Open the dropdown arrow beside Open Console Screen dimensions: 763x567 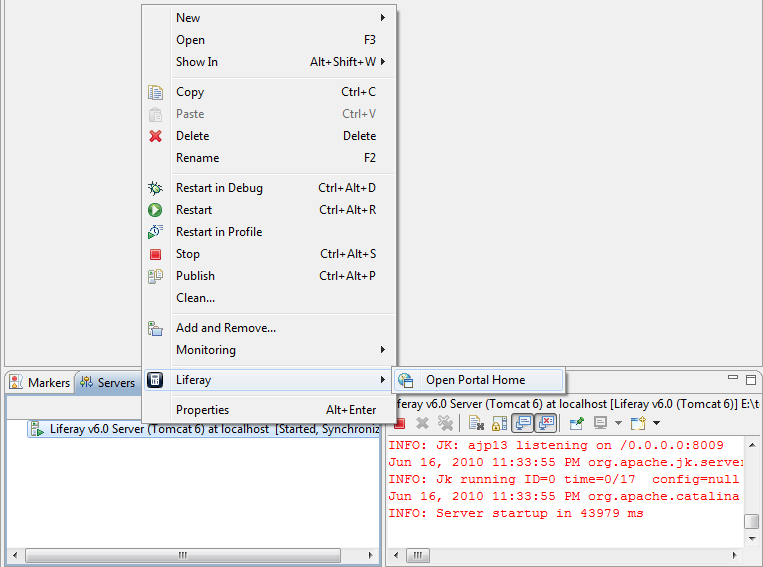point(656,423)
